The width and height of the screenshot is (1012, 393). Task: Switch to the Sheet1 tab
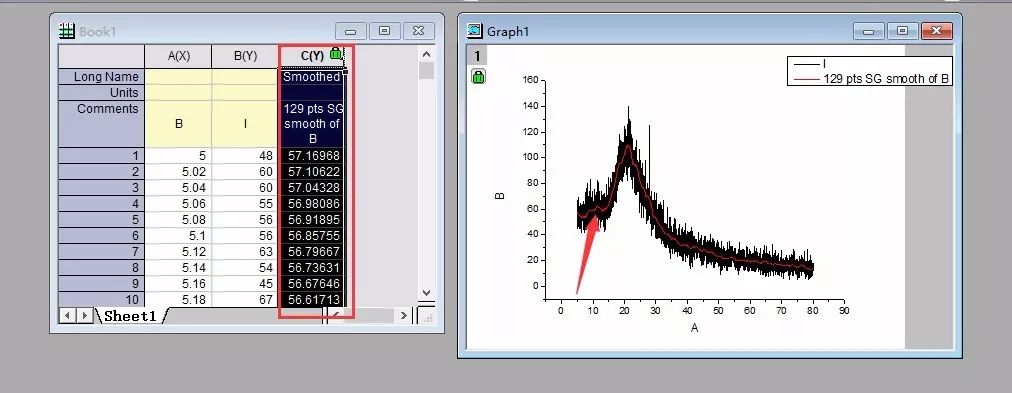coord(130,316)
